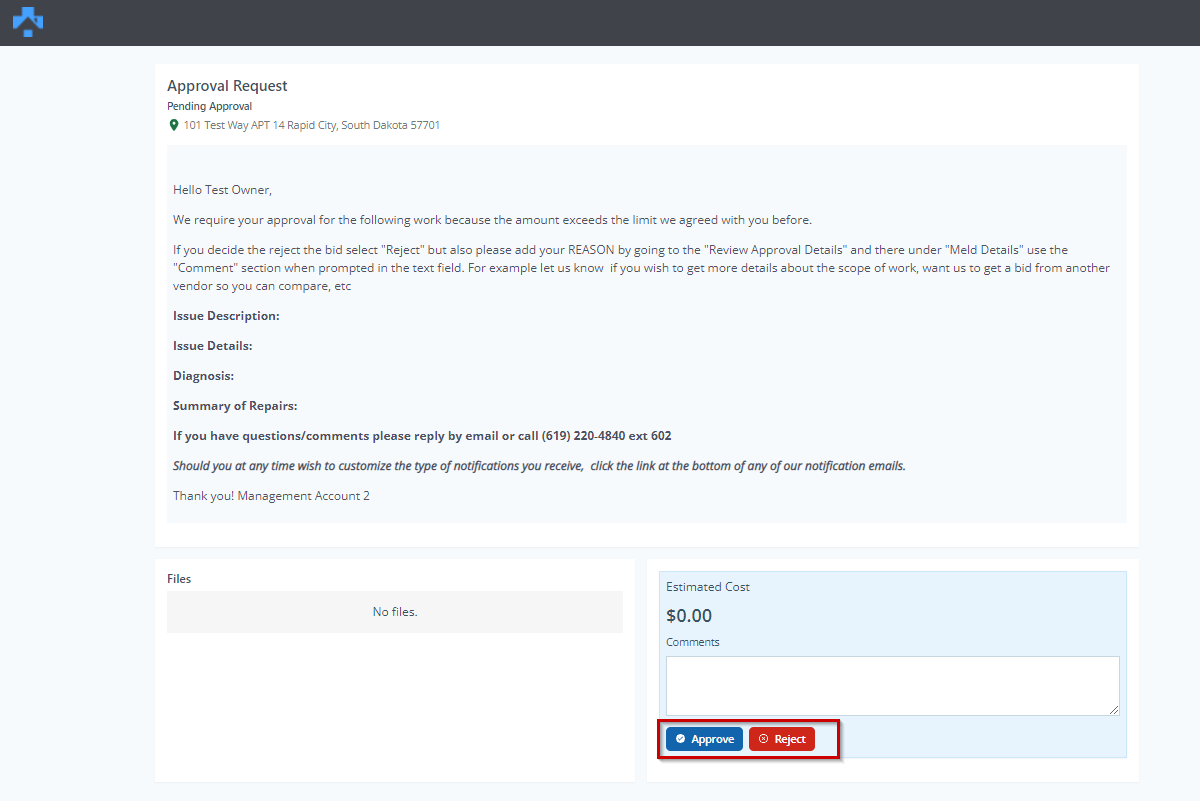Click the Comments field label
The image size is (1200, 801).
click(x=692, y=642)
